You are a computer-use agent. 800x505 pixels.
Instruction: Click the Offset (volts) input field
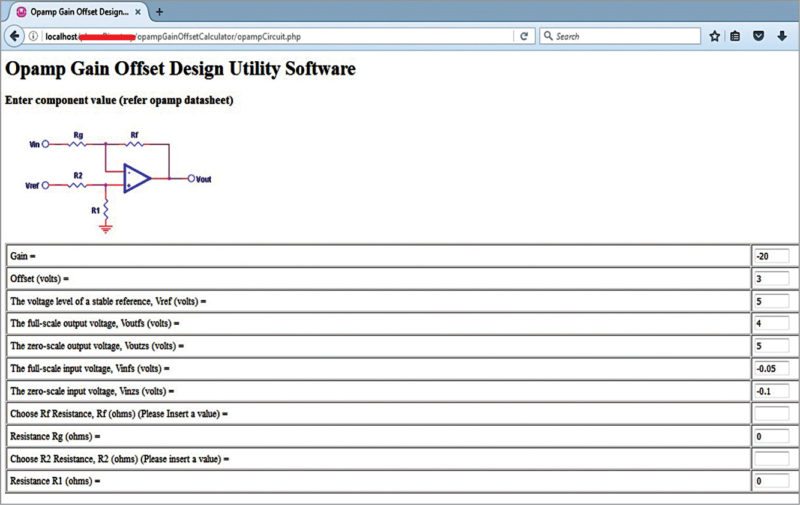pos(771,278)
